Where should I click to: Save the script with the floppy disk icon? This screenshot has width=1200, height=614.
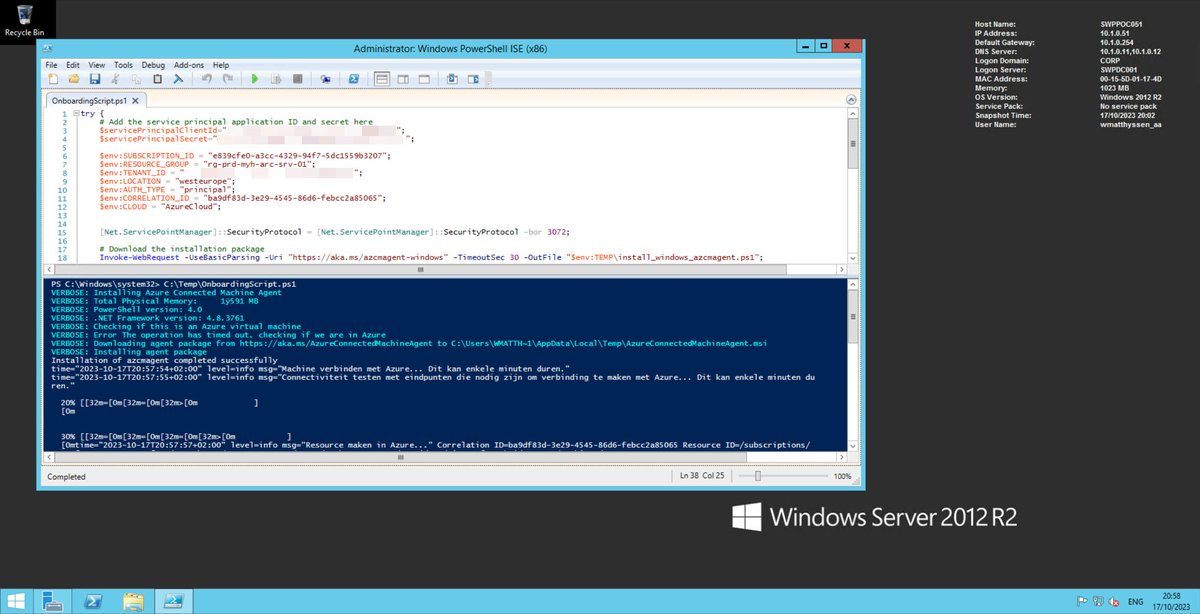click(94, 79)
